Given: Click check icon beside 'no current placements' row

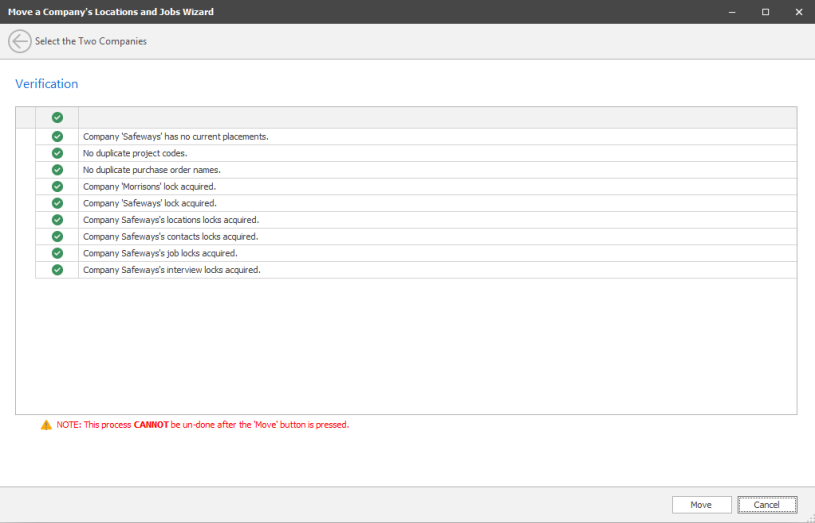Looking at the screenshot, I should [x=57, y=136].
